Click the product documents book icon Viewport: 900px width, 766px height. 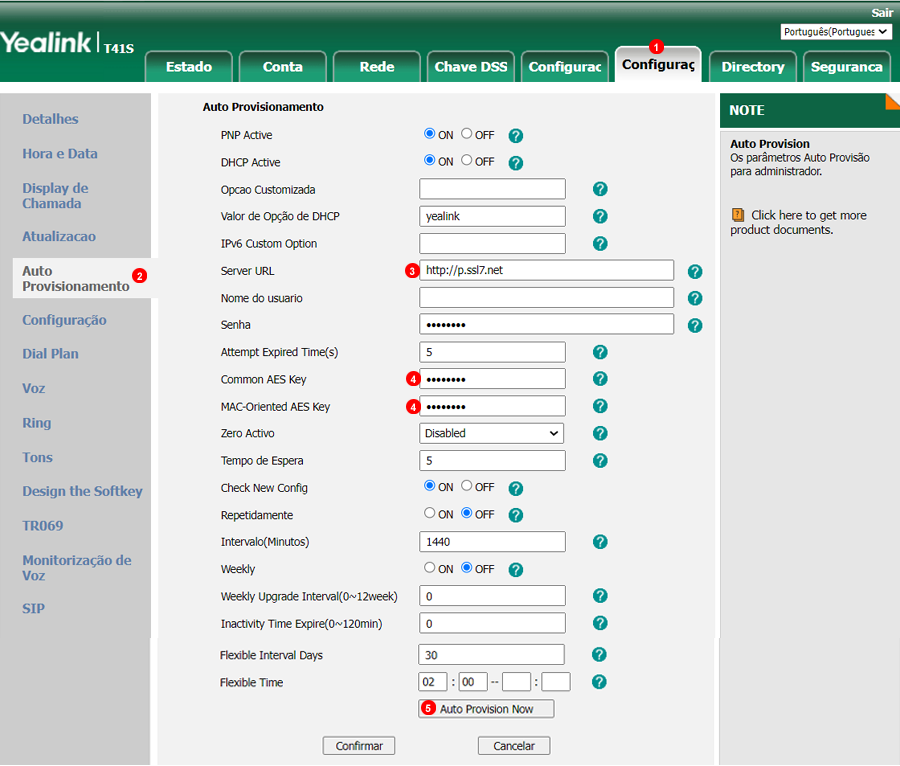pyautogui.click(x=738, y=215)
